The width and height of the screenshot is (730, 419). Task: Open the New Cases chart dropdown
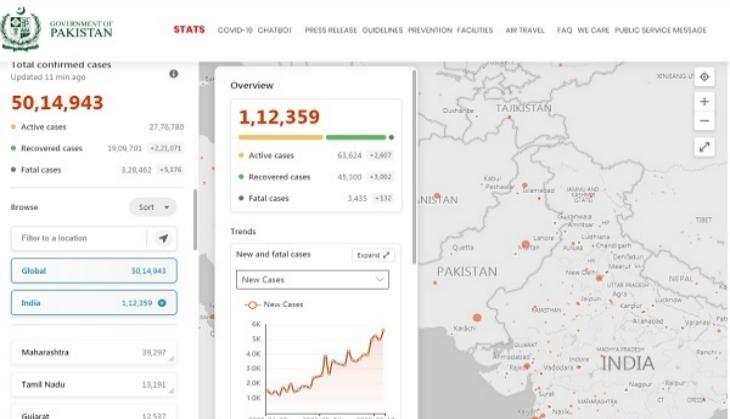312,280
